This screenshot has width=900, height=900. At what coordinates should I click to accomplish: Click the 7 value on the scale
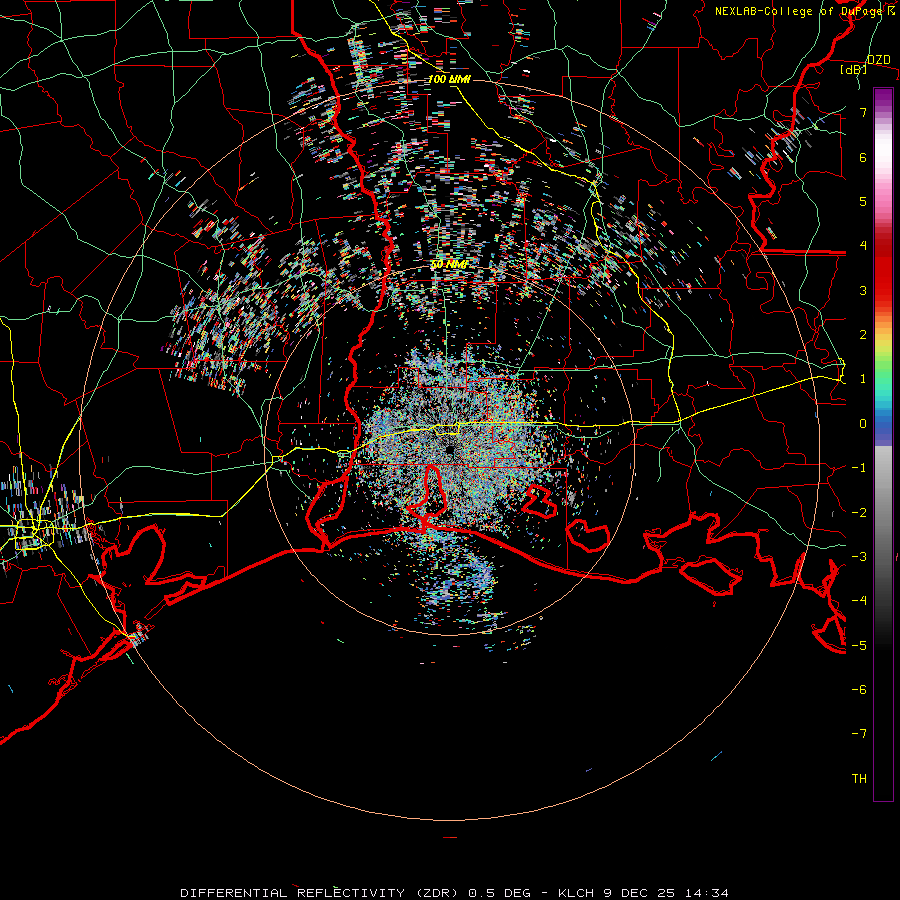point(863,112)
